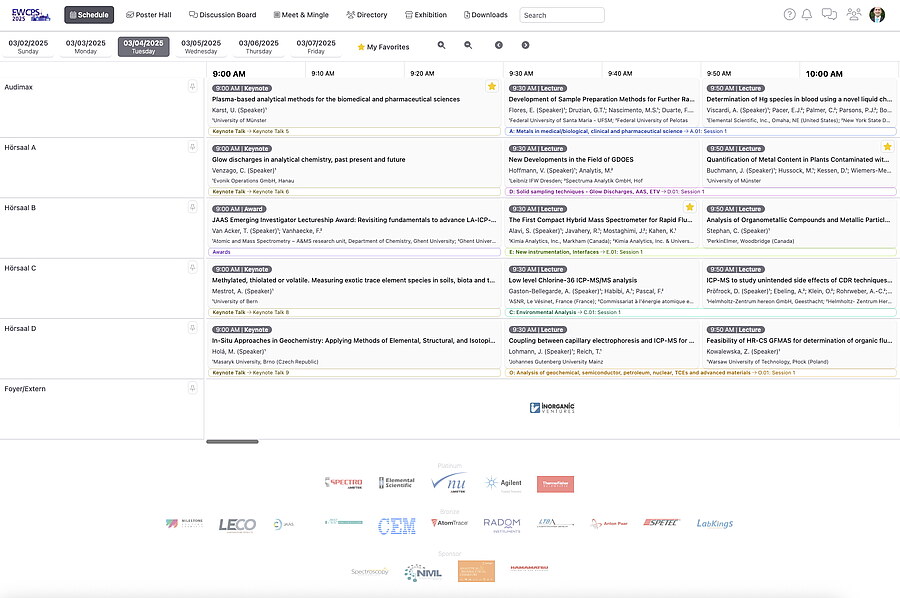Select date 03/04/2025 Tuesday

(143, 46)
